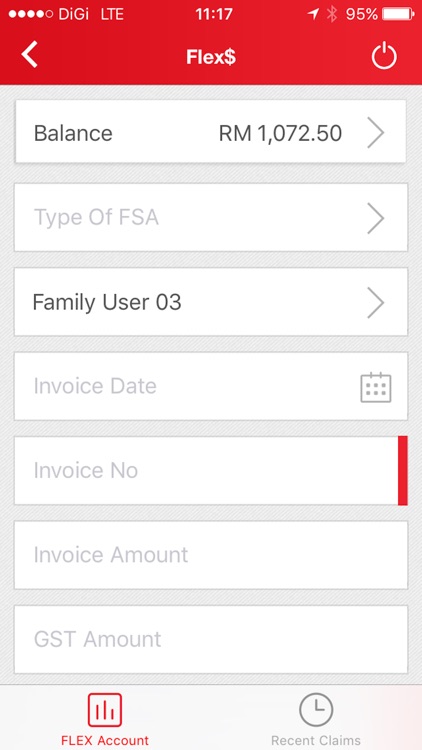Select the Type Of FSA field
422x750 pixels.
211,217
